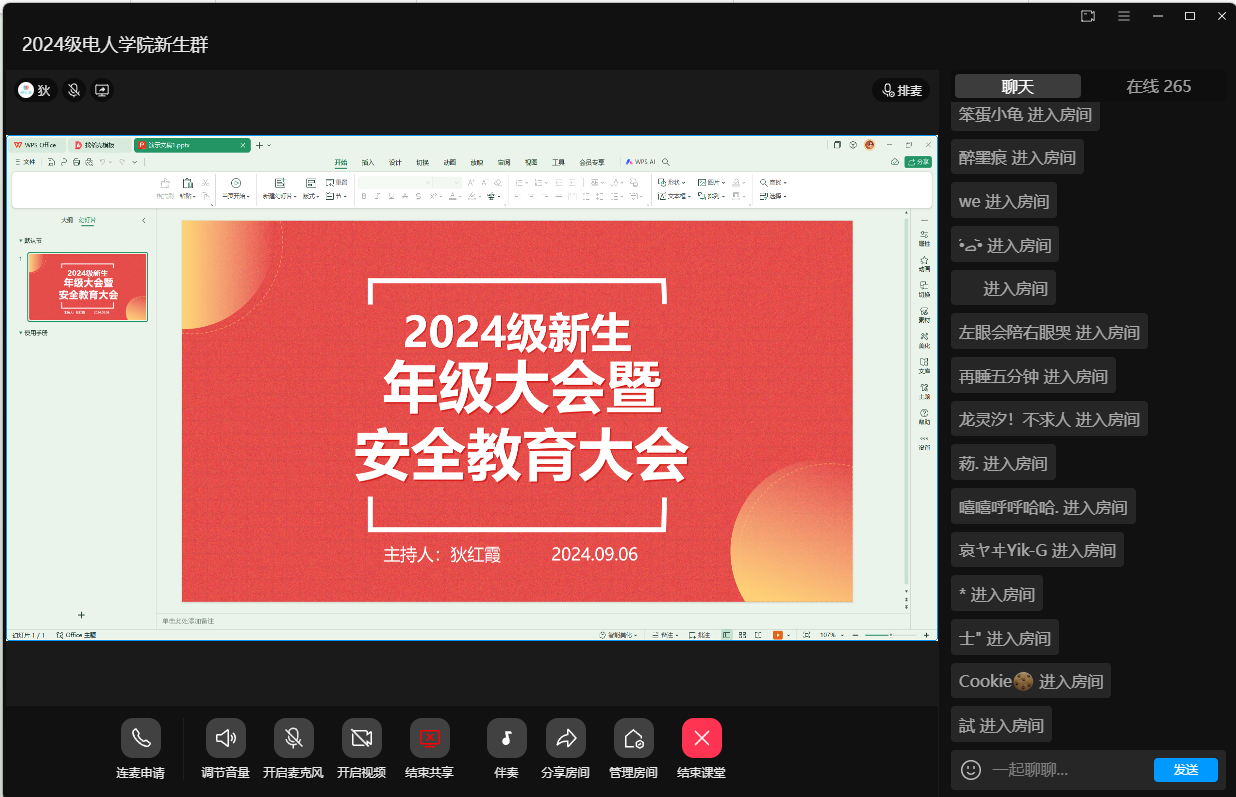Open 管理房间 room management icon
The image size is (1236, 797).
pos(634,738)
